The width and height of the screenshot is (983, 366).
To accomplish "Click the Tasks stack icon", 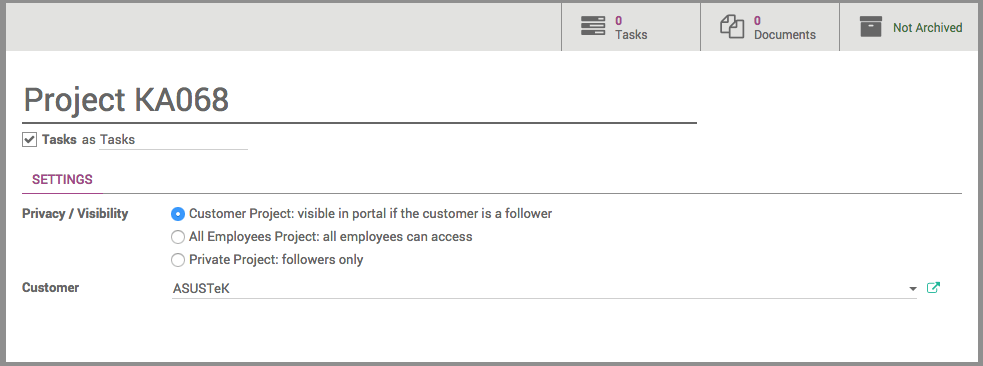I will 592,26.
